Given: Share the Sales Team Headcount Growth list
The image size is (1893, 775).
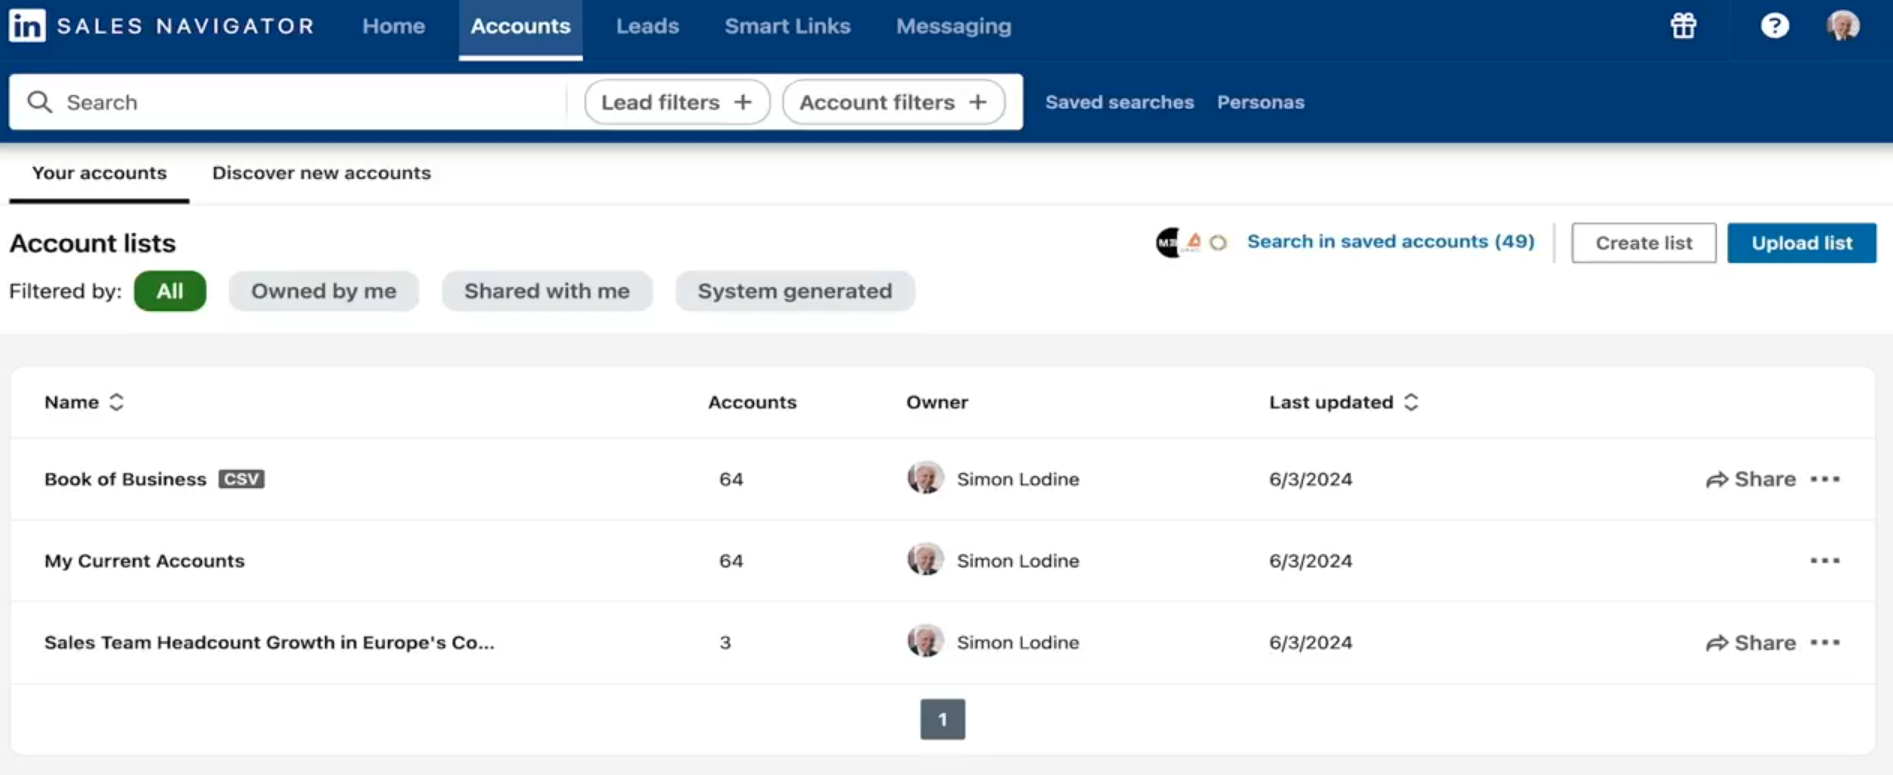Looking at the screenshot, I should (x=1750, y=643).
